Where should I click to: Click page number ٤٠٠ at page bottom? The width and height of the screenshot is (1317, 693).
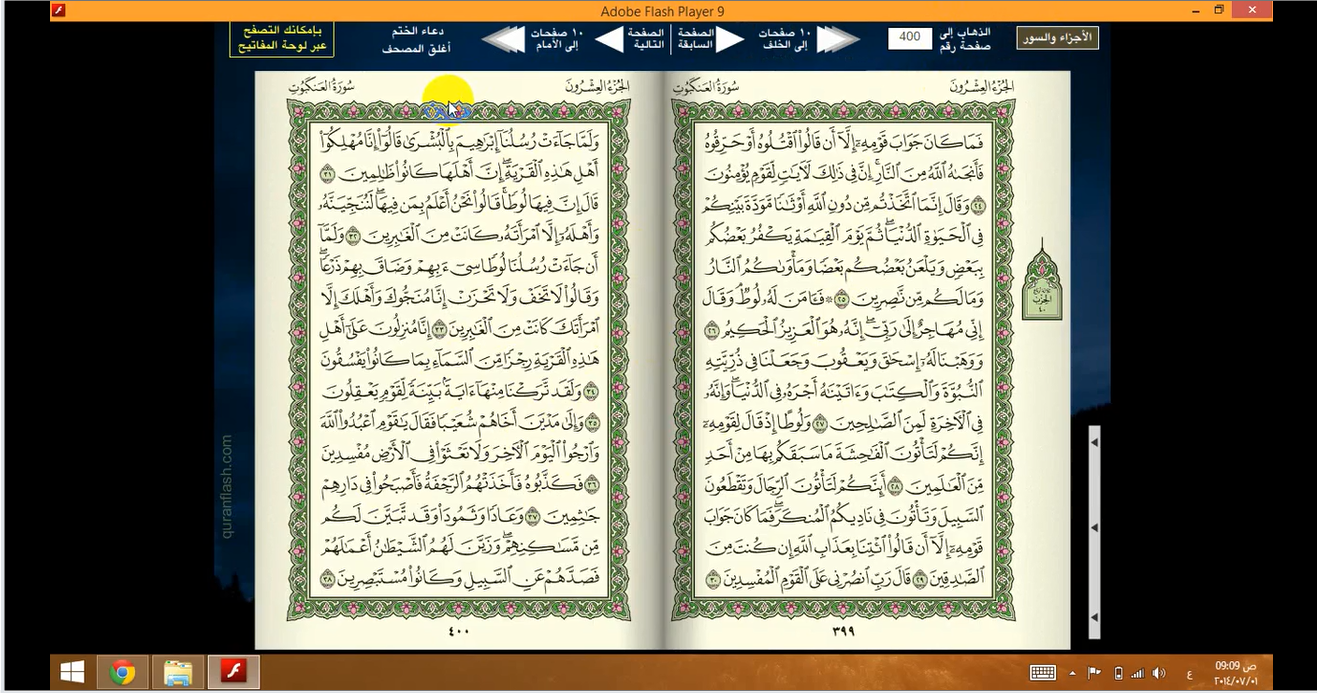459,632
